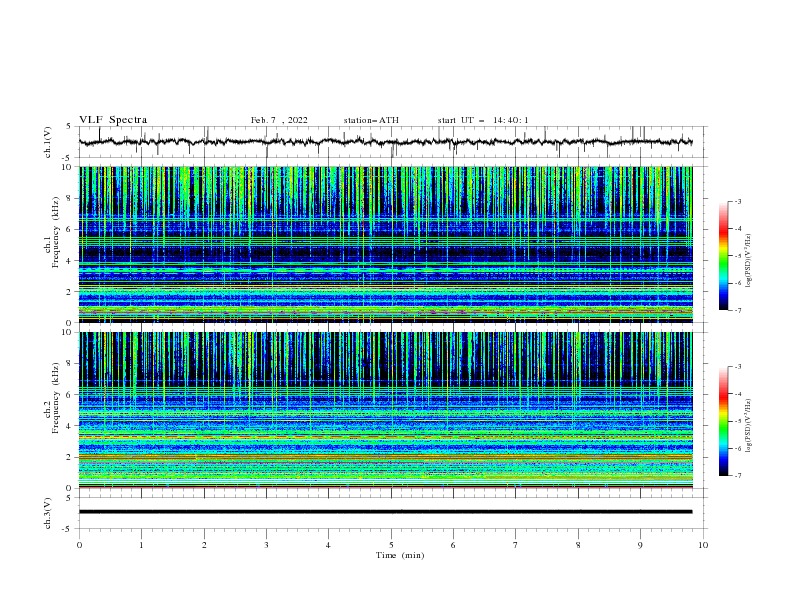Click the "-3" tick on the upper colorbar
The image size is (792, 612).
(x=738, y=201)
